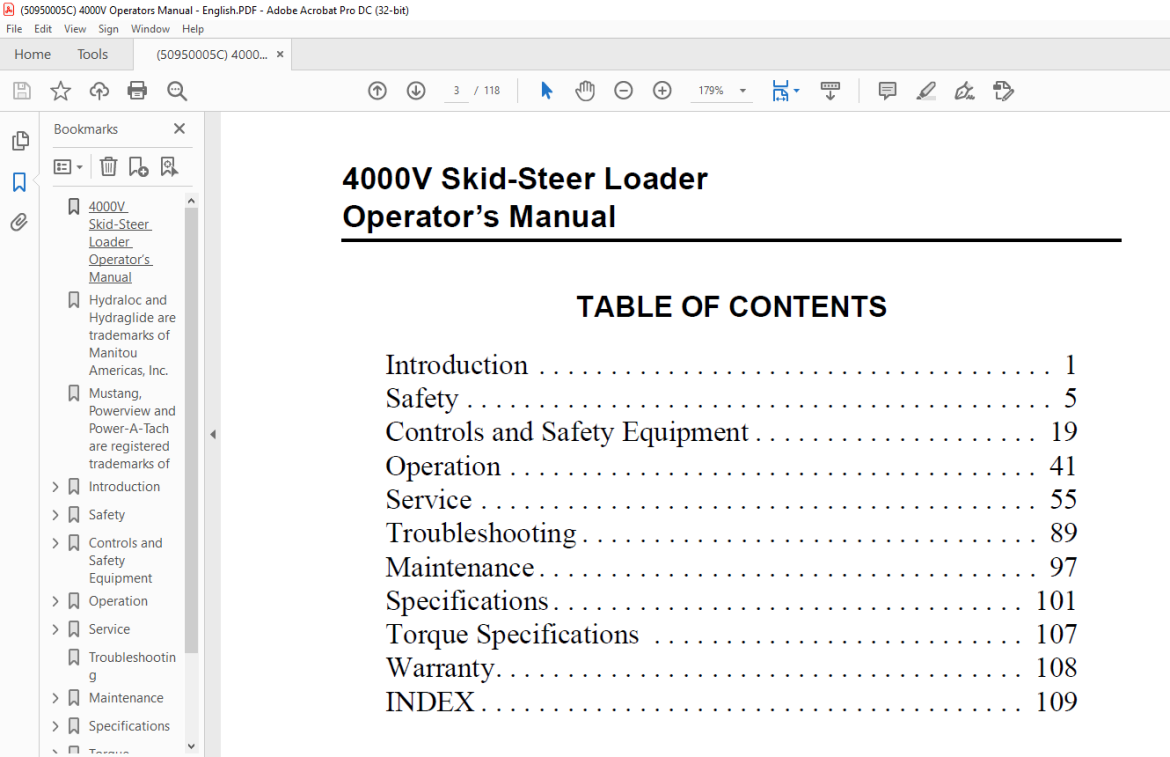Delete selected bookmark with trash icon

[x=108, y=166]
